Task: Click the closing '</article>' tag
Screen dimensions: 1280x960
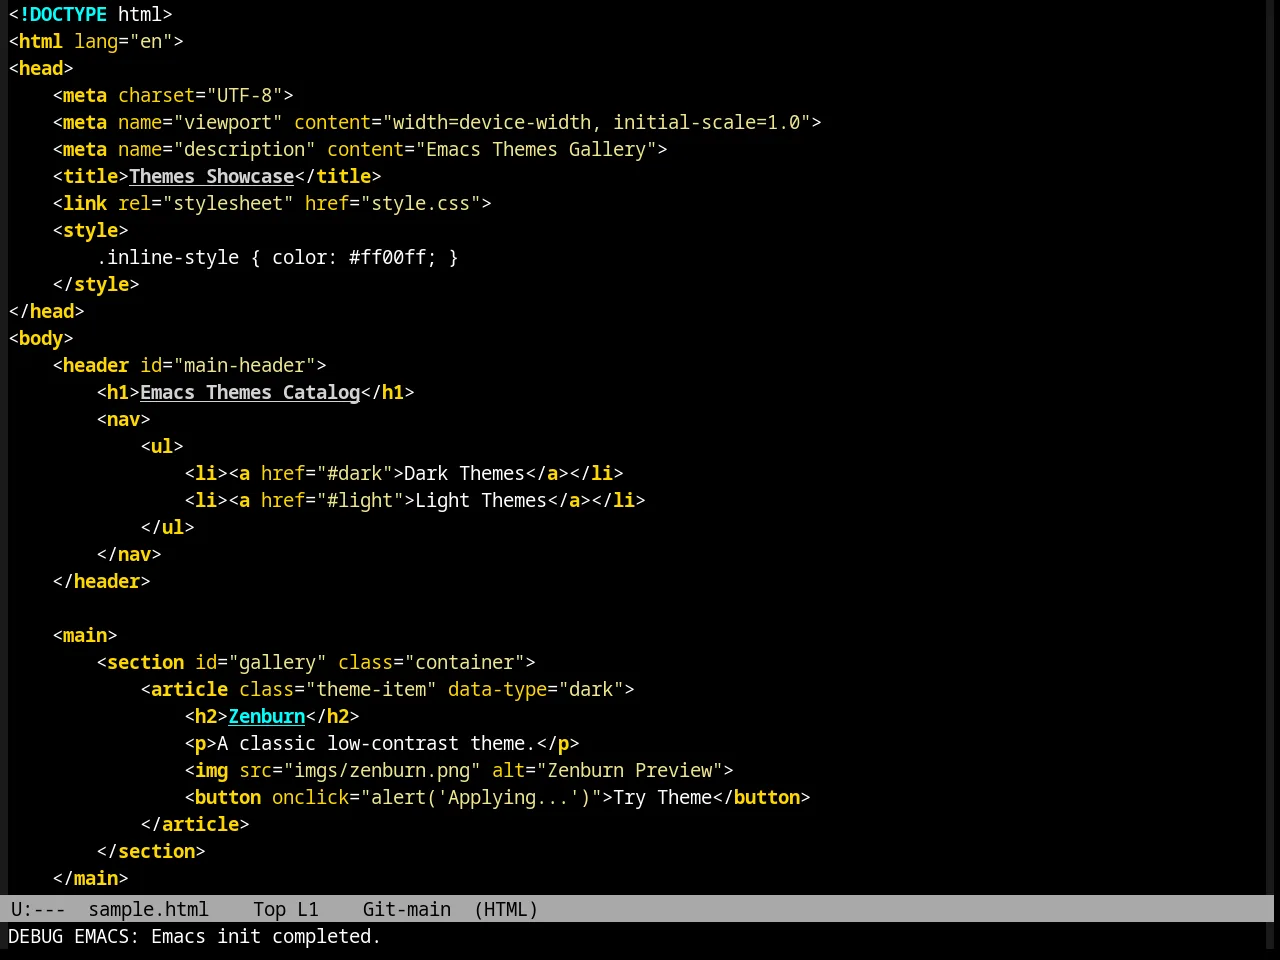Action: 195,824
